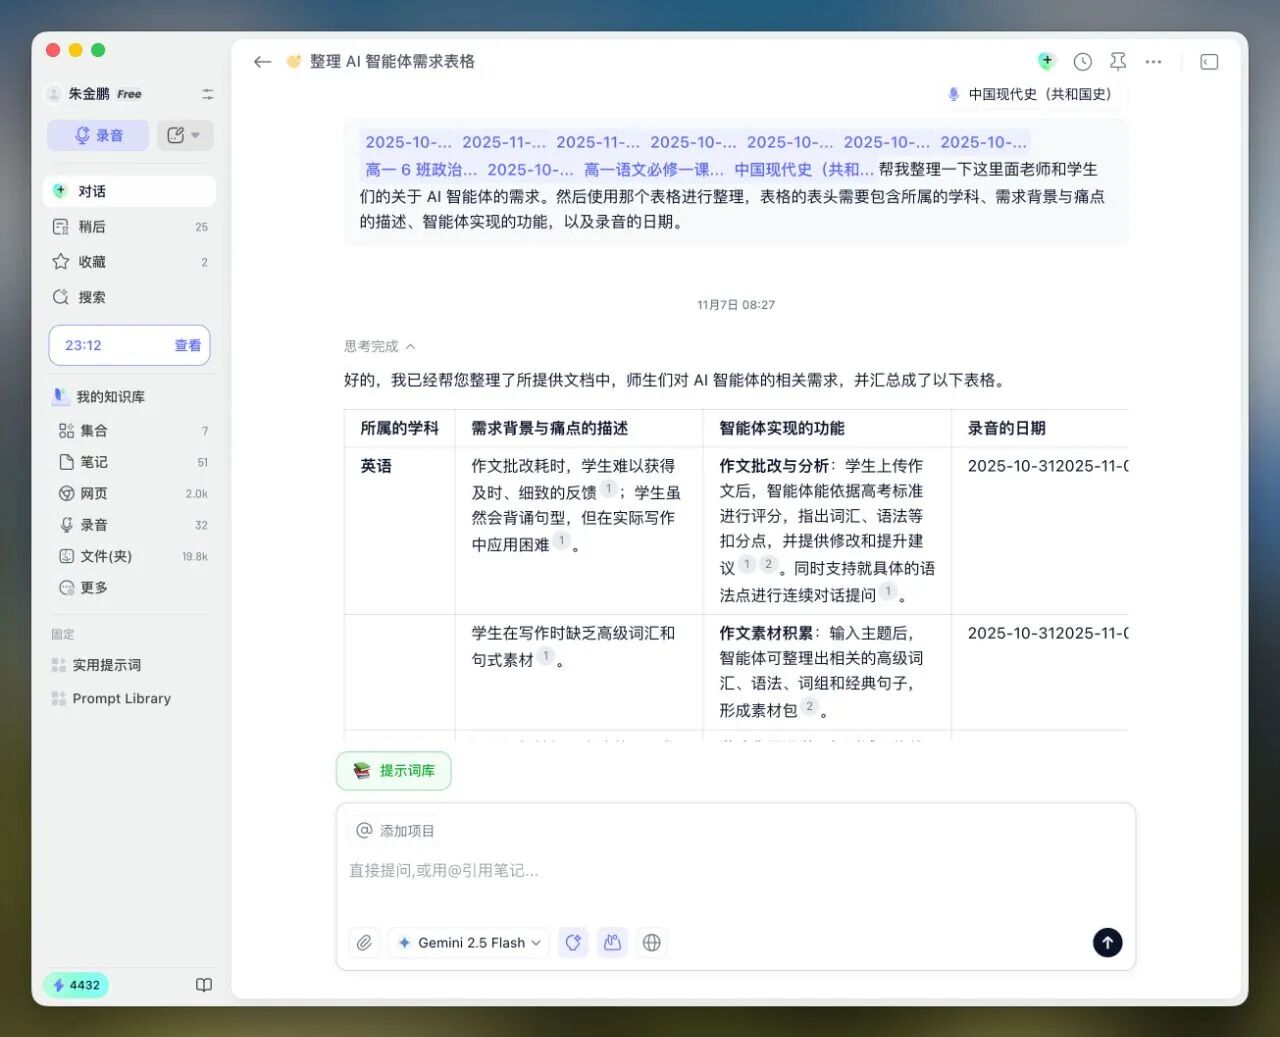Open 笔记 in my knowledge base
The width and height of the screenshot is (1280, 1037).
(x=94, y=462)
